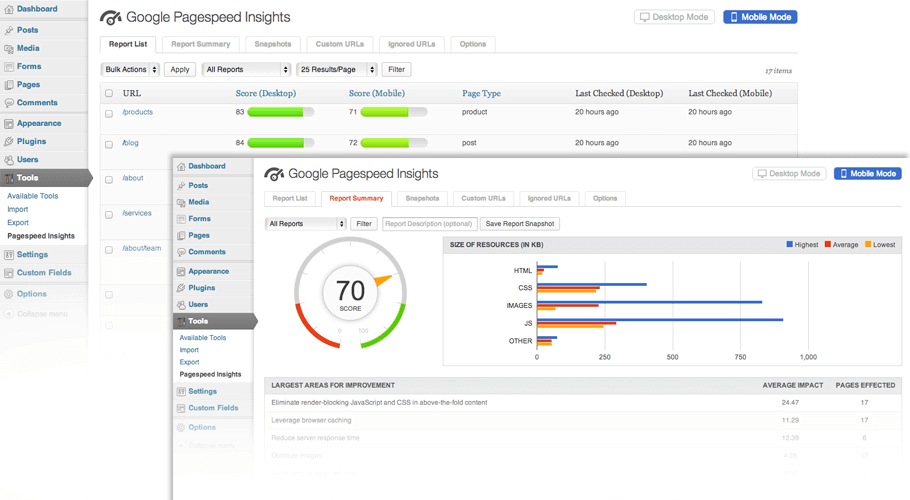Click Comments icon in front window sidebar
Image resolution: width=910 pixels, height=500 pixels.
tap(181, 252)
